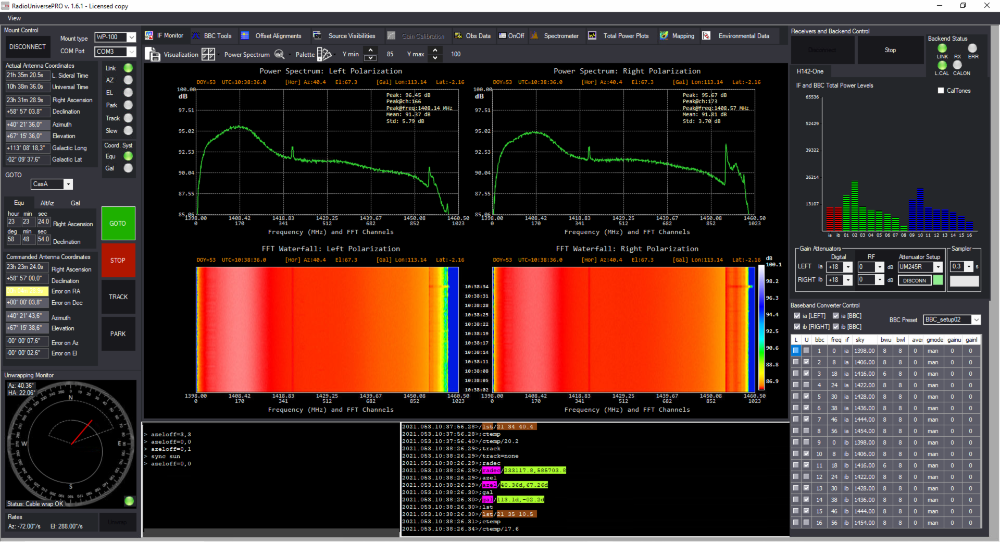Screen dimensions: 1000x542
Task: Open the CasA GOTO source dropdown
Action: point(68,184)
